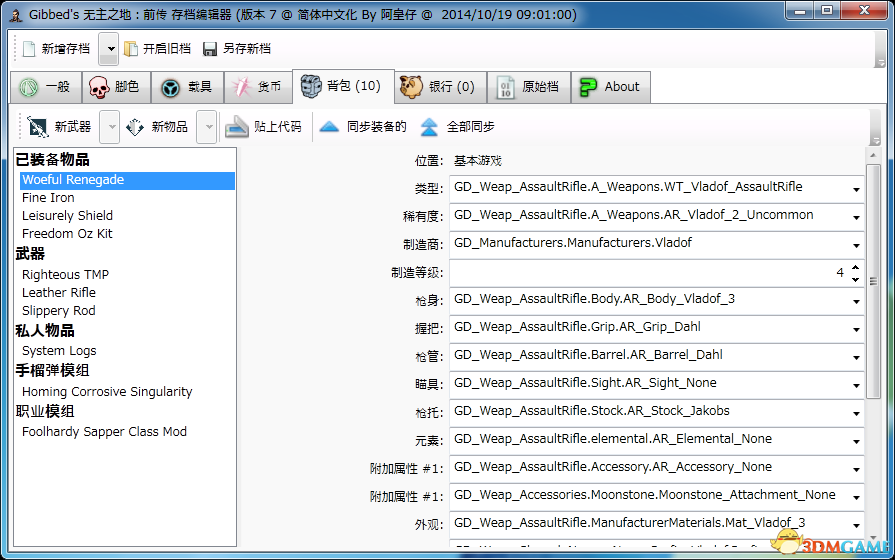
Task: Expand the 新武器 dropdown arrow
Action: (x=110, y=127)
